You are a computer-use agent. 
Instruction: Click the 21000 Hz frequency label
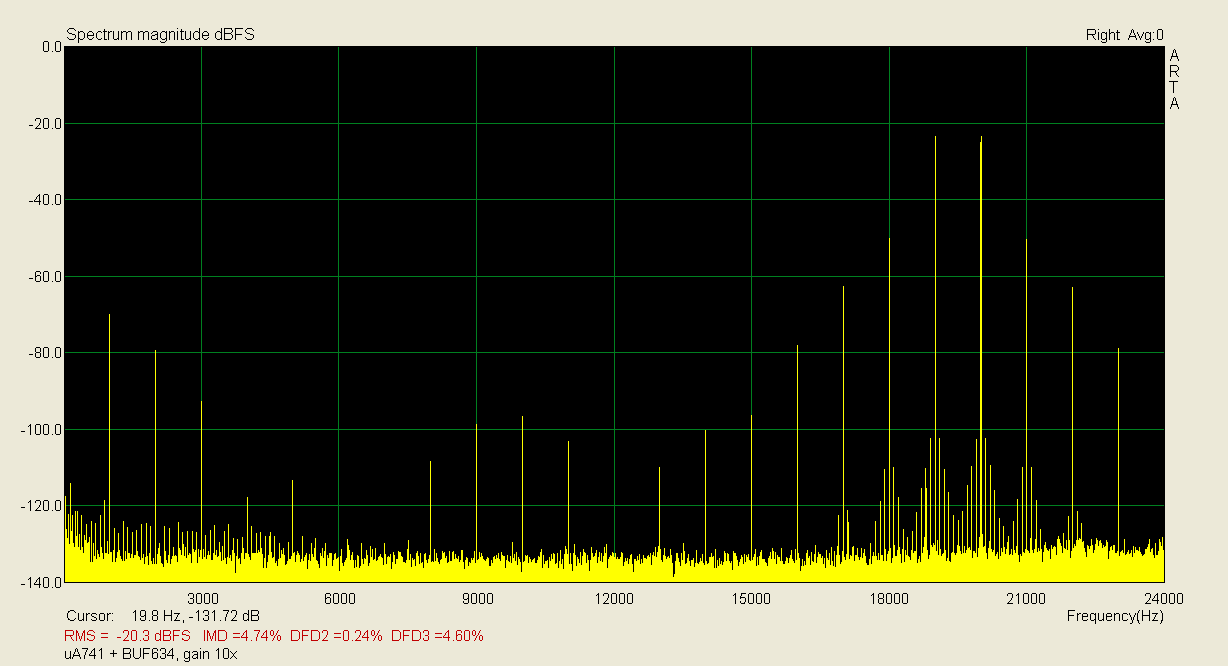[x=1026, y=599]
